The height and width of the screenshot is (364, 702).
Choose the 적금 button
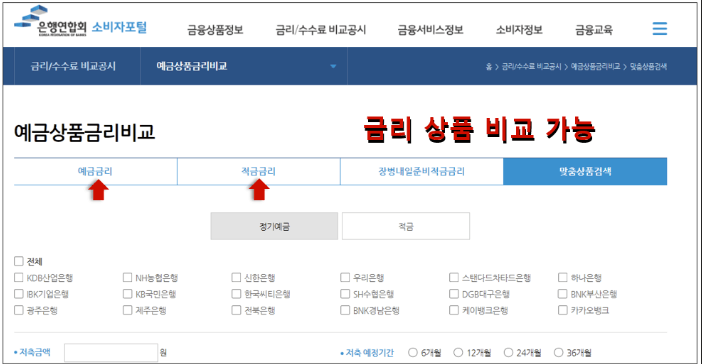406,226
